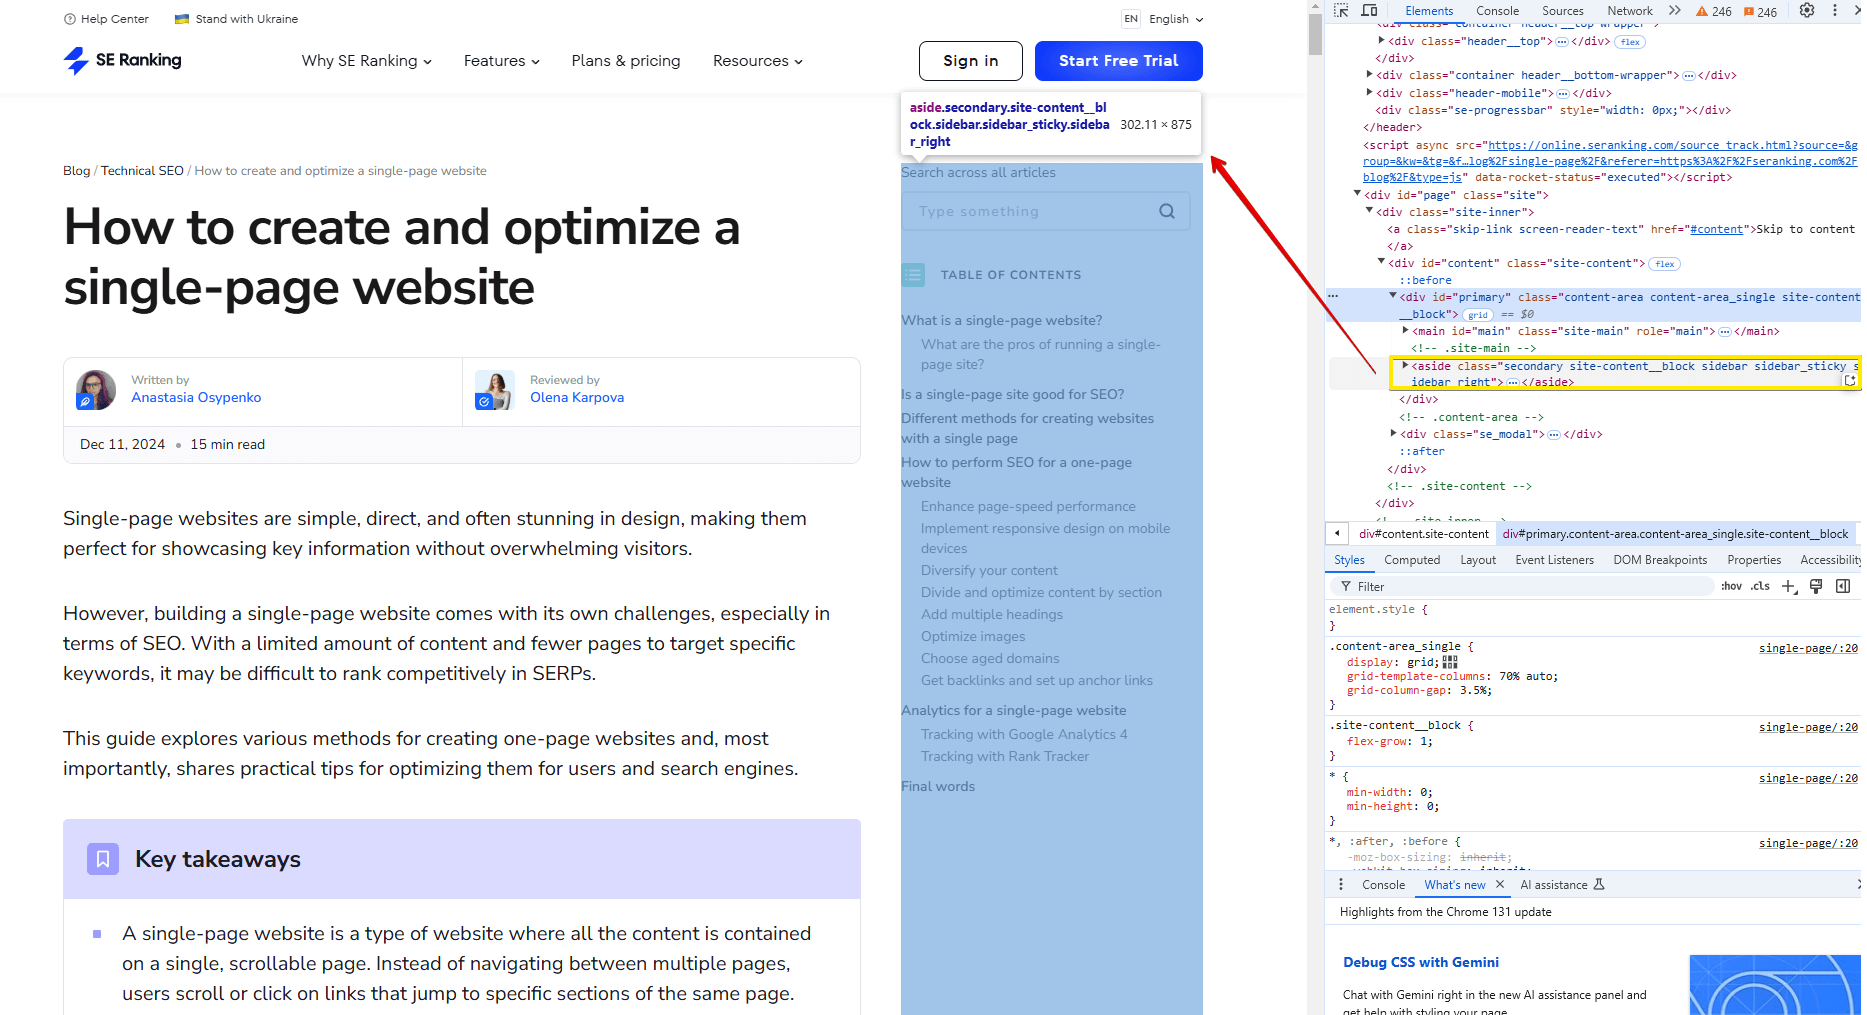
Task: Click the Key takeaways bookmark icon
Action: click(103, 859)
